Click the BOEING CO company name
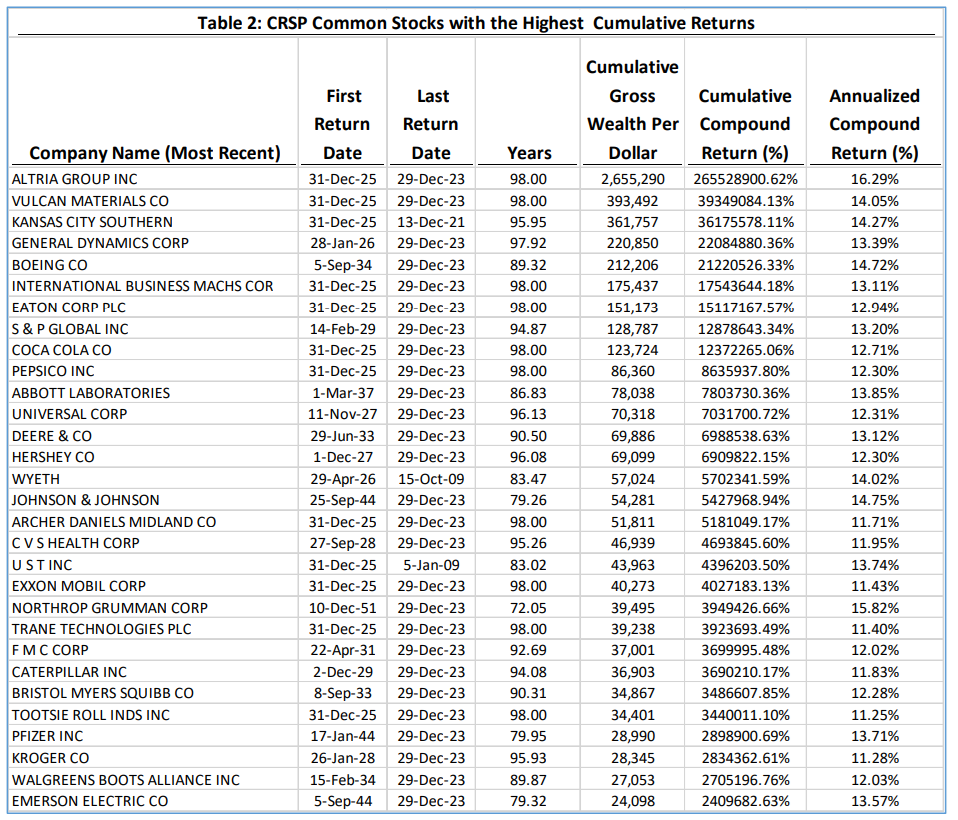 point(49,265)
